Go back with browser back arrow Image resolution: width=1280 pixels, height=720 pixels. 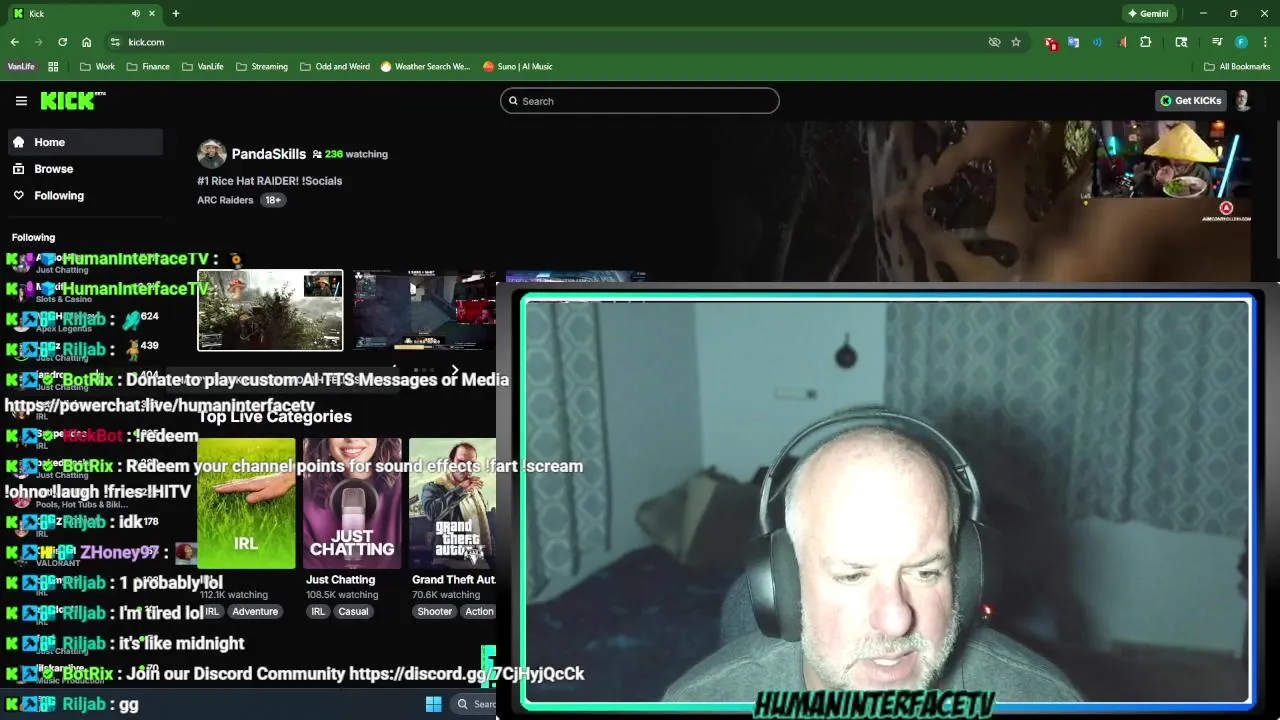(14, 42)
